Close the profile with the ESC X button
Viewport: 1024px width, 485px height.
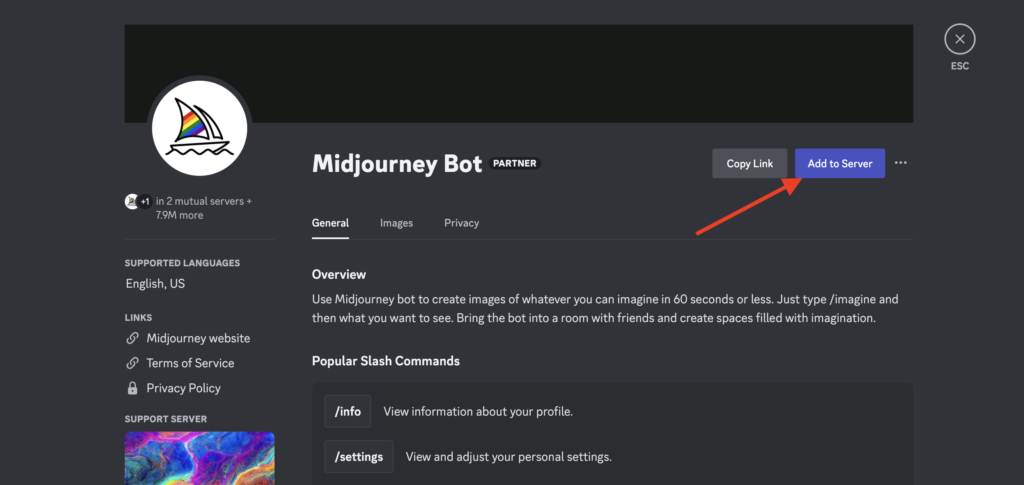click(x=959, y=39)
